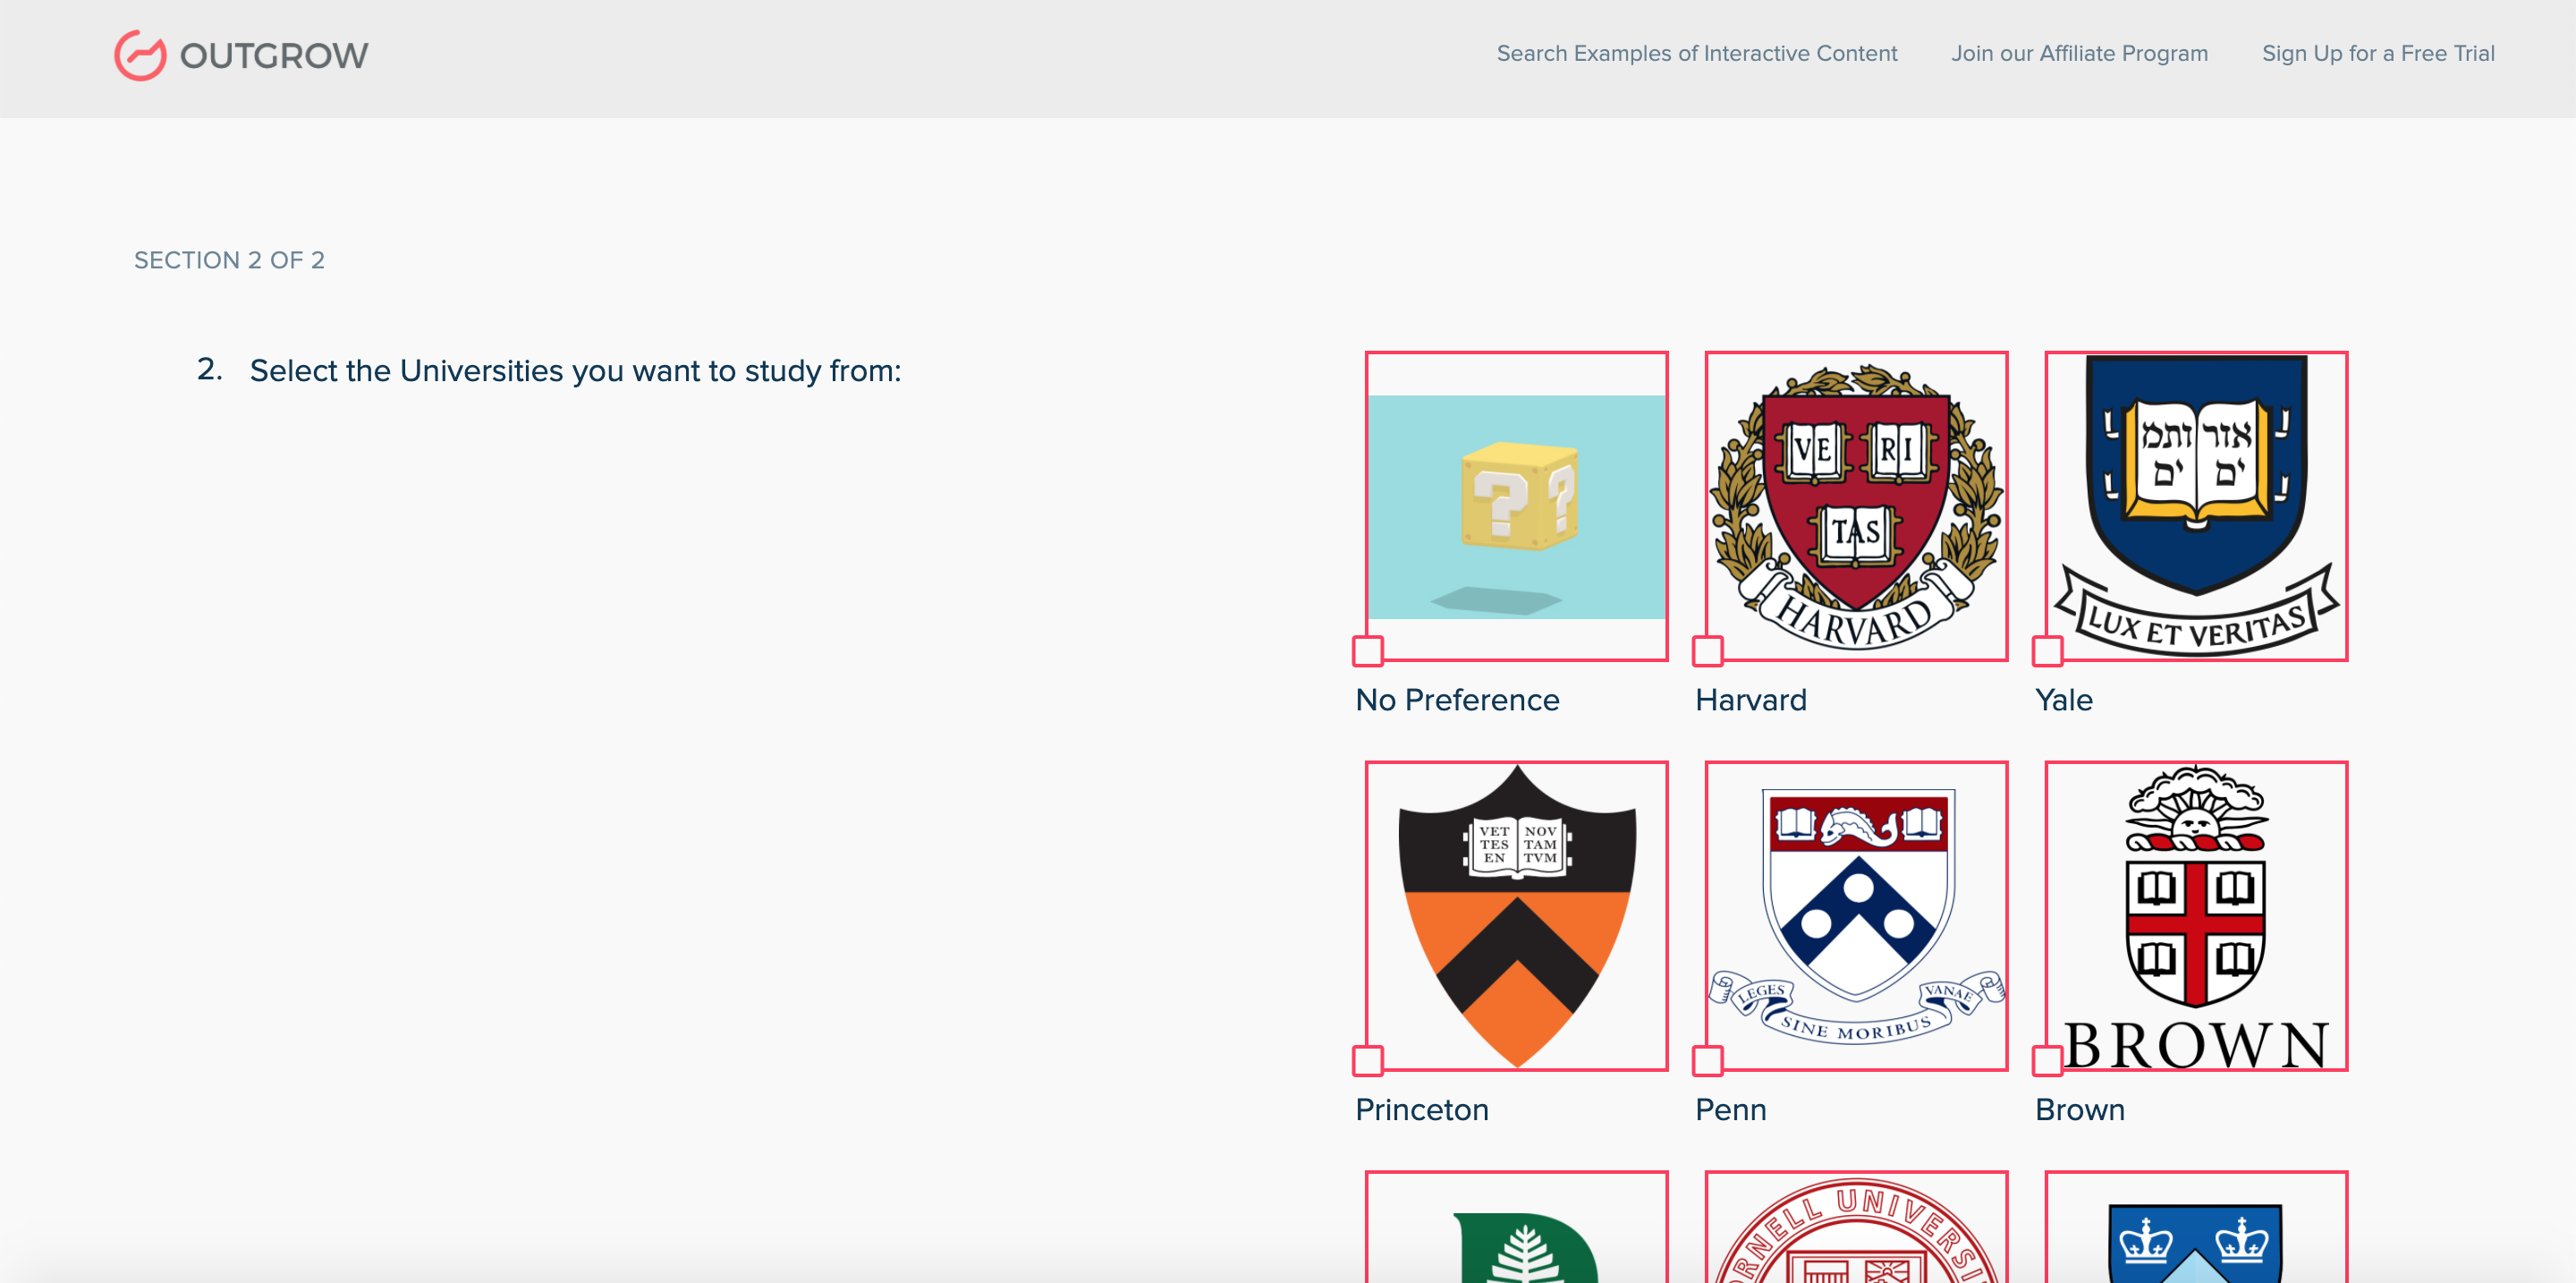Click the Outgrow logo
Image resolution: width=2576 pixels, height=1283 pixels.
(x=240, y=54)
